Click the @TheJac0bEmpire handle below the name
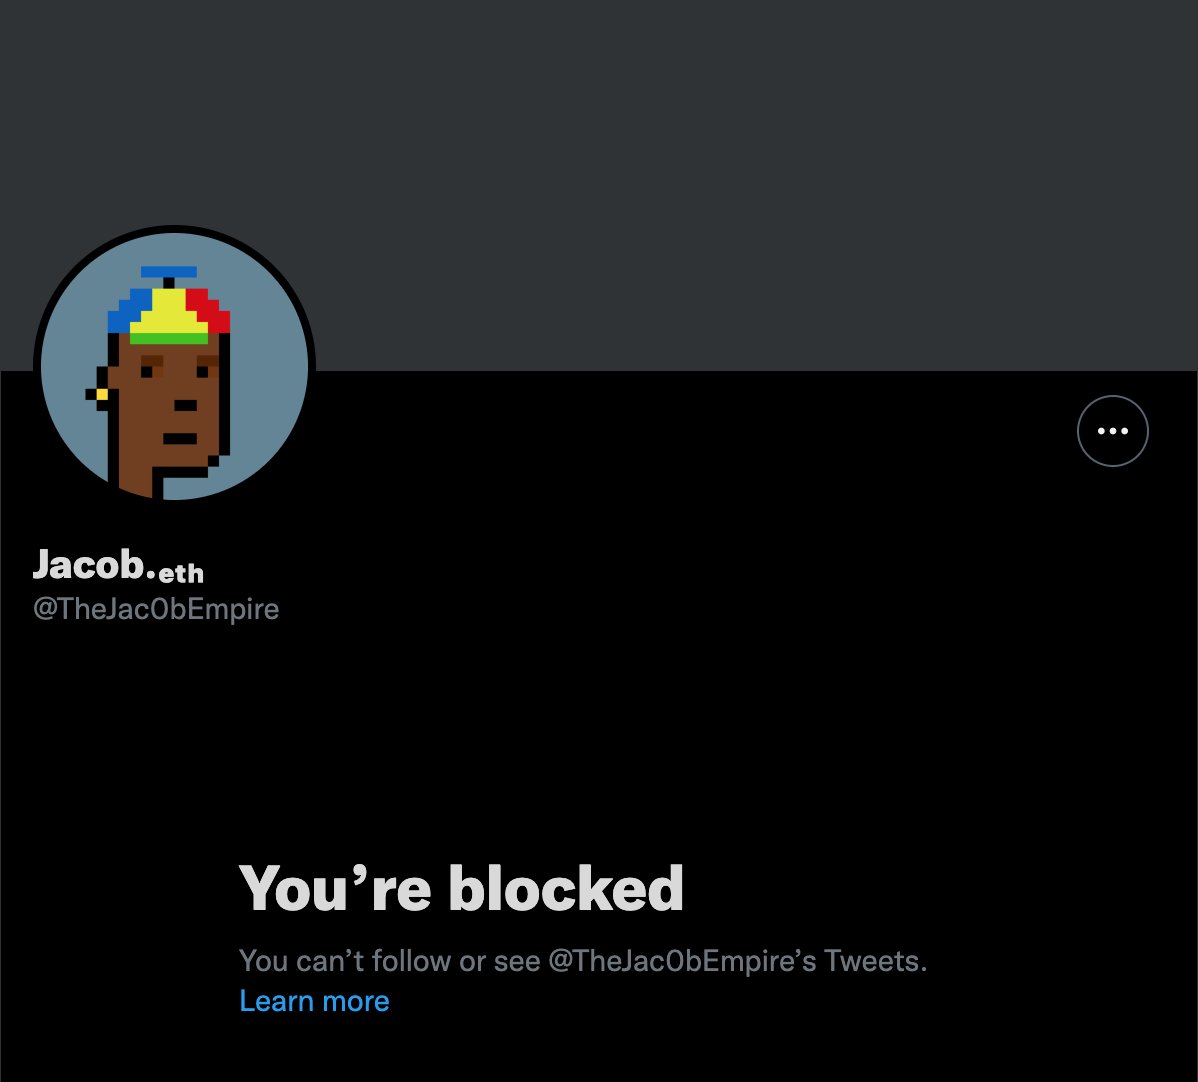 156,609
